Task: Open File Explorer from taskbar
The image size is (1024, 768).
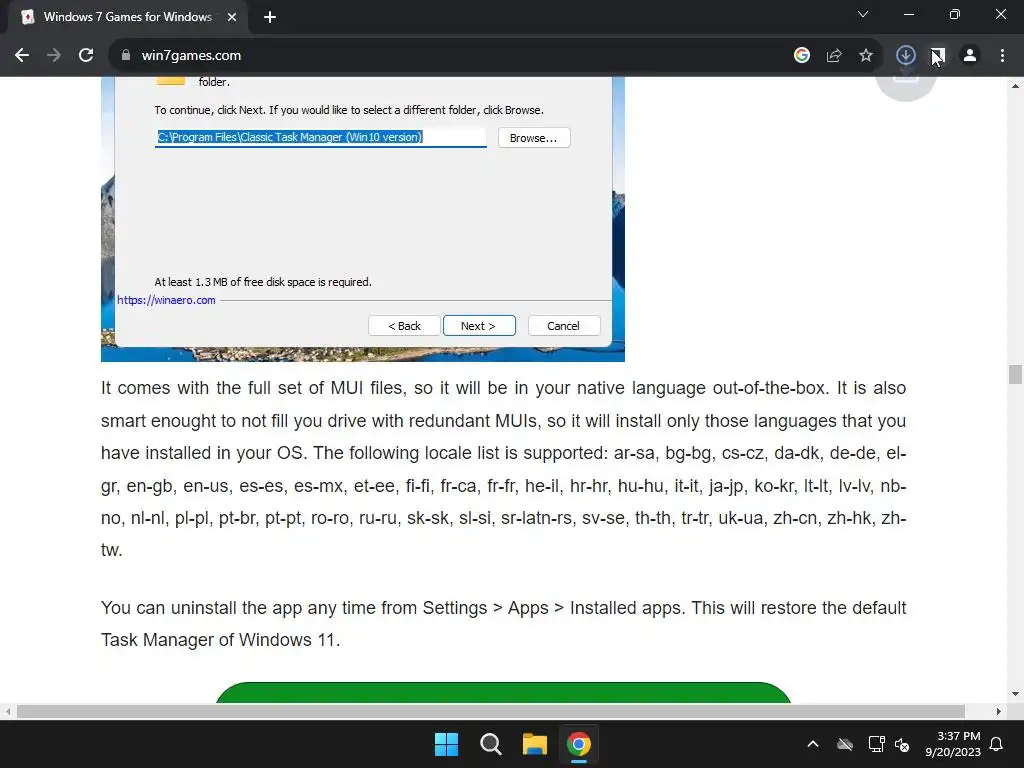Action: click(x=534, y=744)
